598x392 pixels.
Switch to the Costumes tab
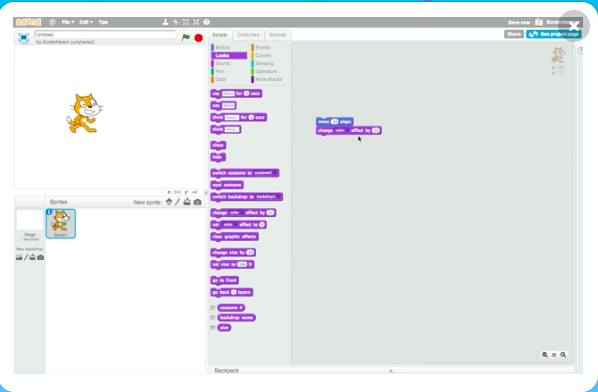pos(248,35)
